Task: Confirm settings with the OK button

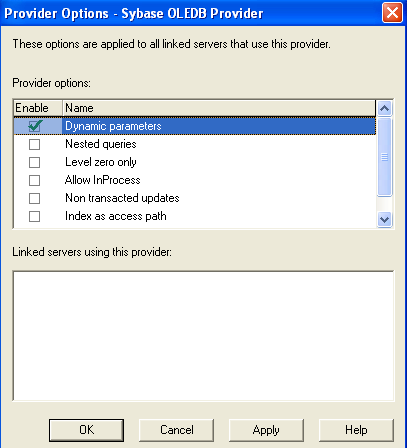Action: point(86,430)
